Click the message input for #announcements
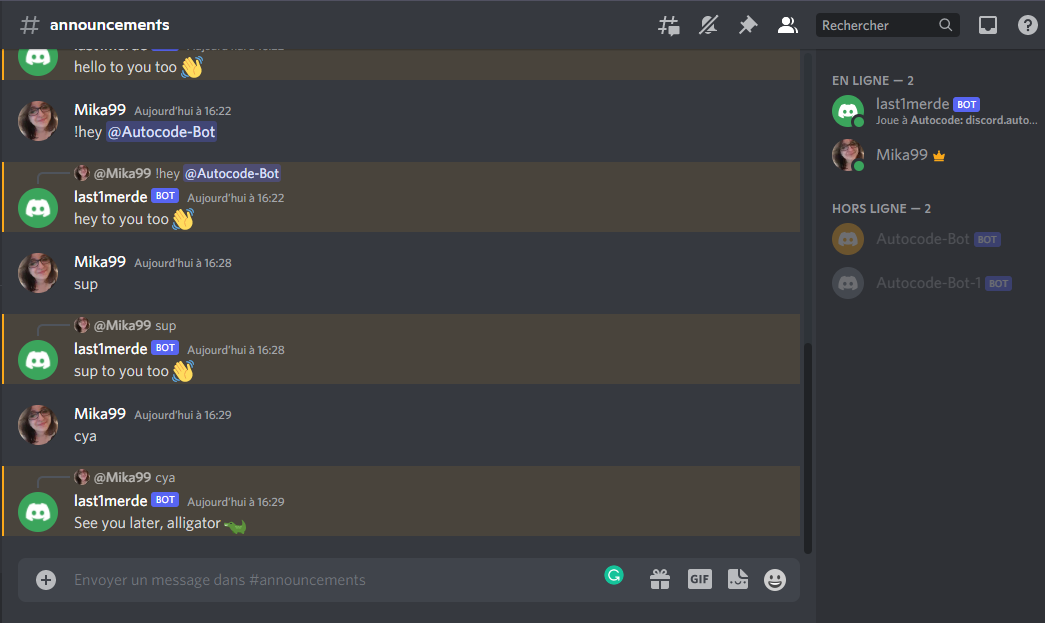The image size is (1045, 623). click(x=333, y=580)
